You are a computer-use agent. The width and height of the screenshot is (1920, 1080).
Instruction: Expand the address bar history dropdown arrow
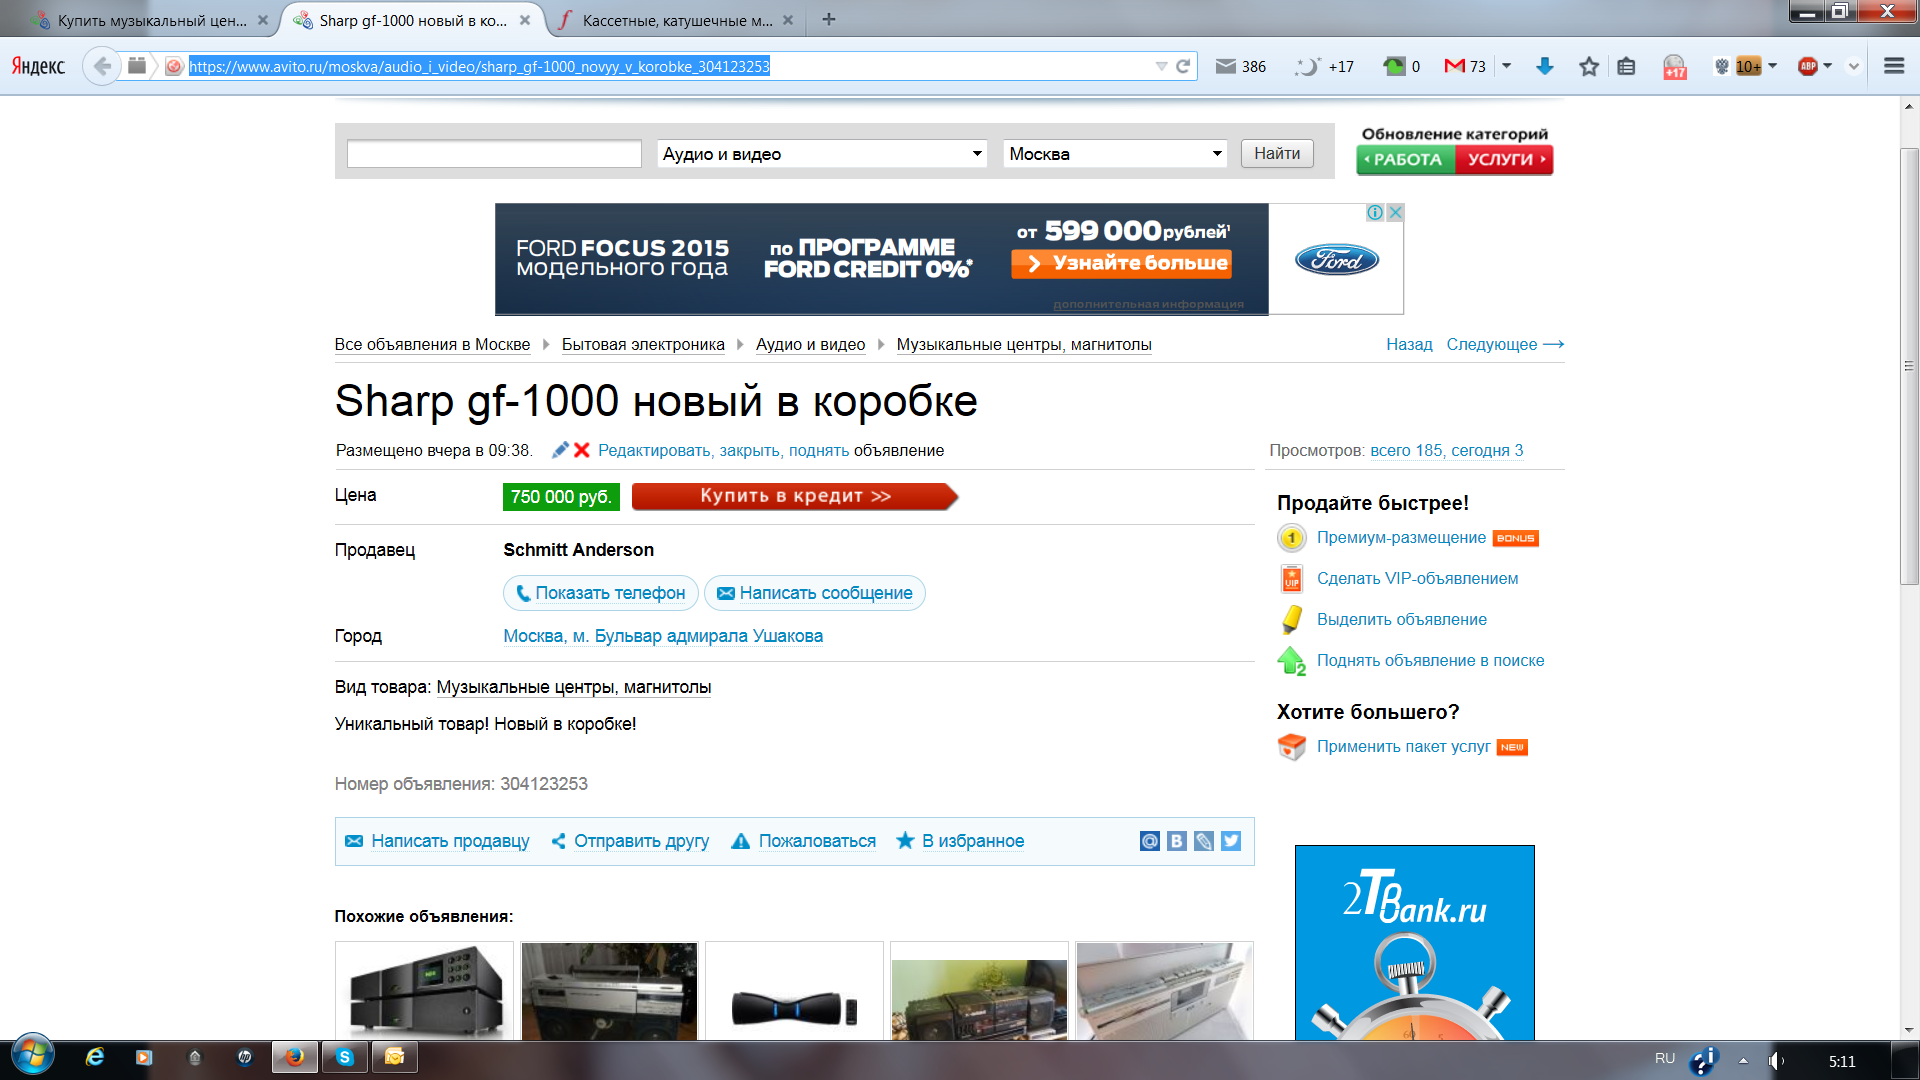coord(1161,66)
